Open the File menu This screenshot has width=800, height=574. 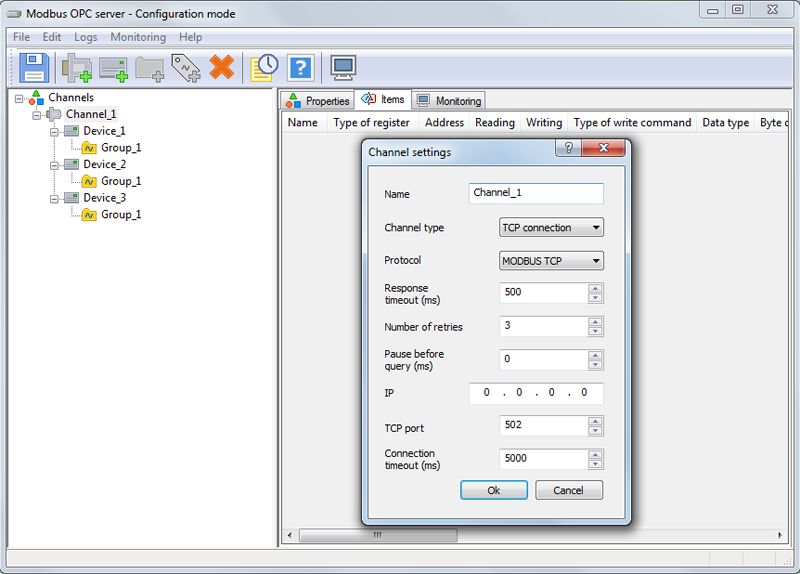pyautogui.click(x=21, y=37)
